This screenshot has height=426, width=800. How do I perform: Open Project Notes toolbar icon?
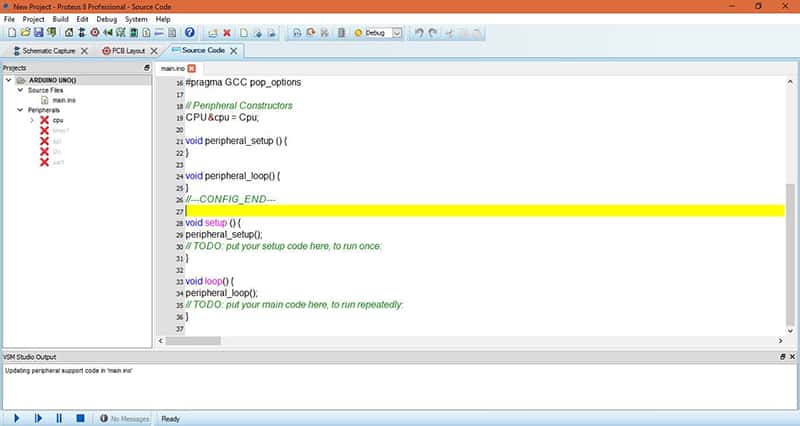point(172,33)
